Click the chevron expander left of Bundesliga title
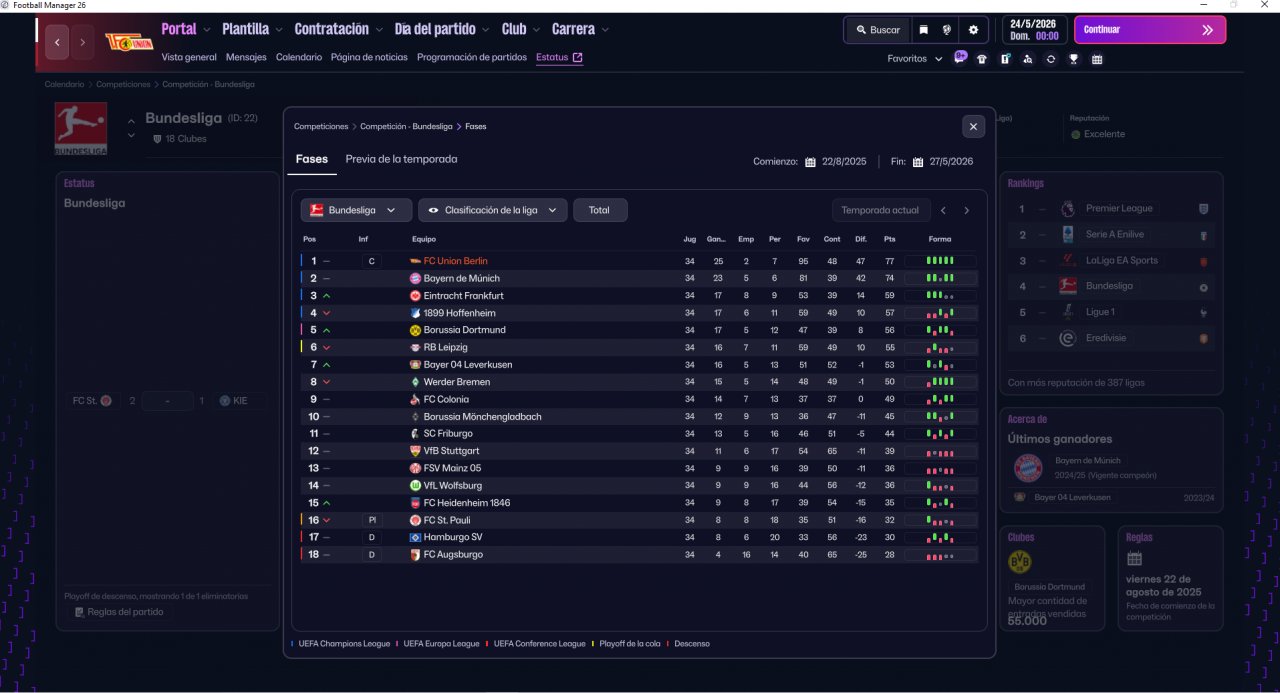 point(131,127)
